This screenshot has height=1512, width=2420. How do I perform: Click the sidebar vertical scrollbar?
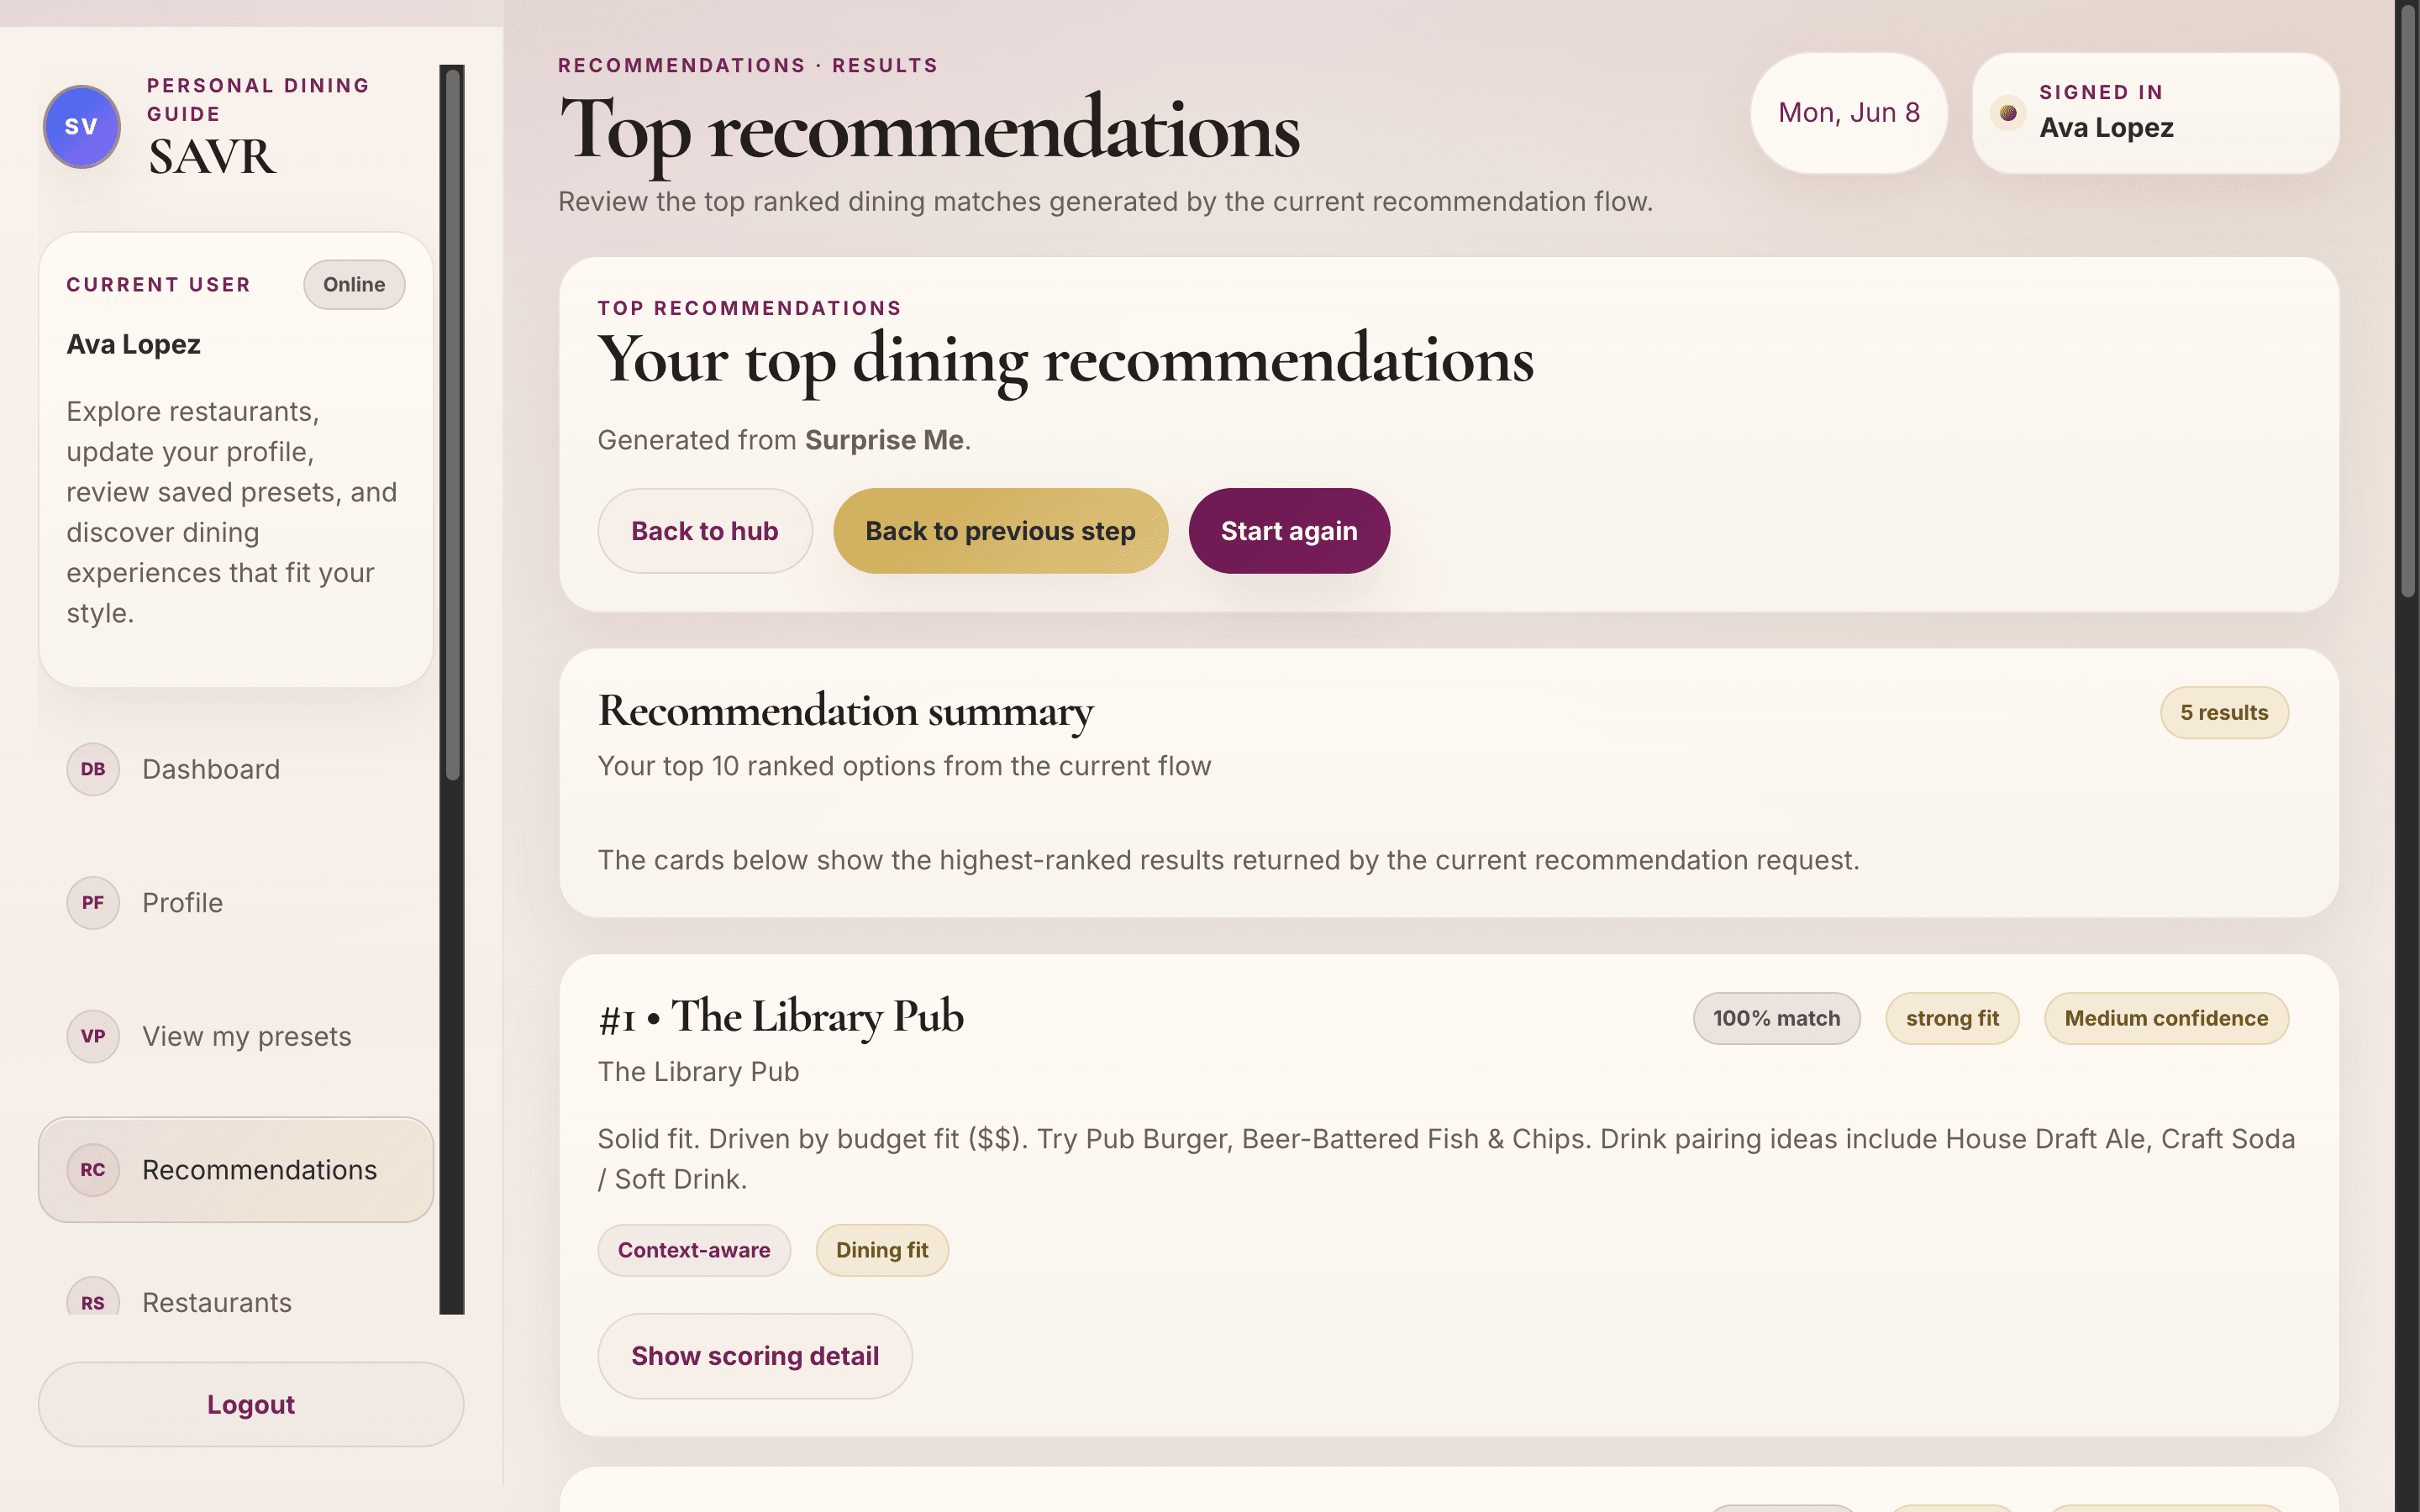[453, 425]
